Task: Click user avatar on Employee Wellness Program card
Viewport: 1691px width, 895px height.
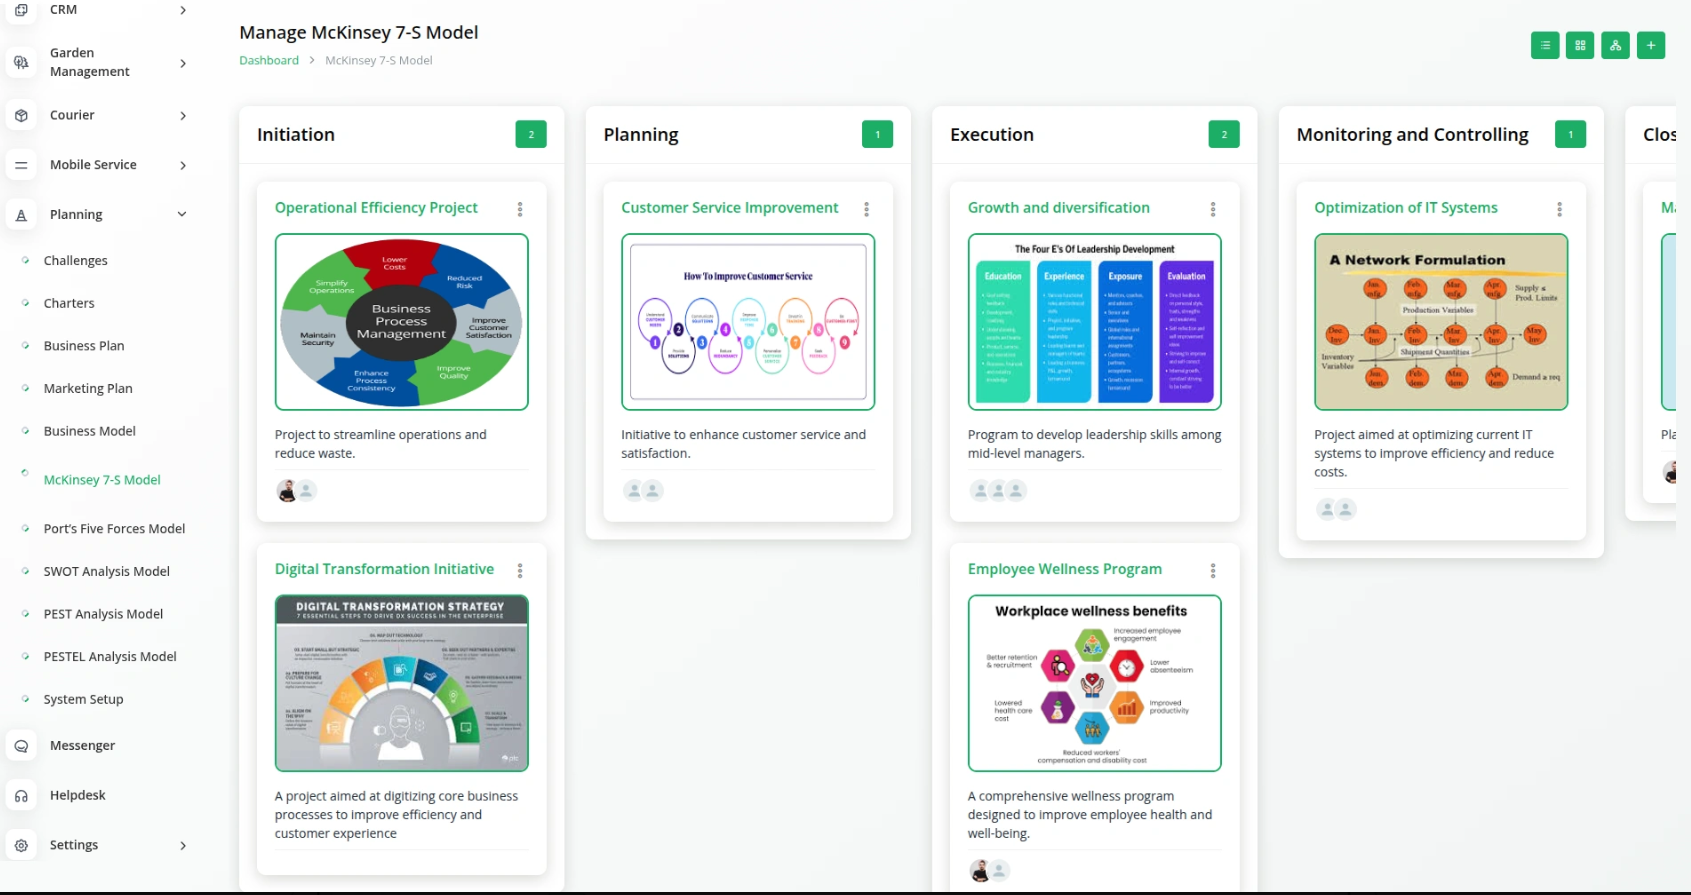Action: [980, 871]
